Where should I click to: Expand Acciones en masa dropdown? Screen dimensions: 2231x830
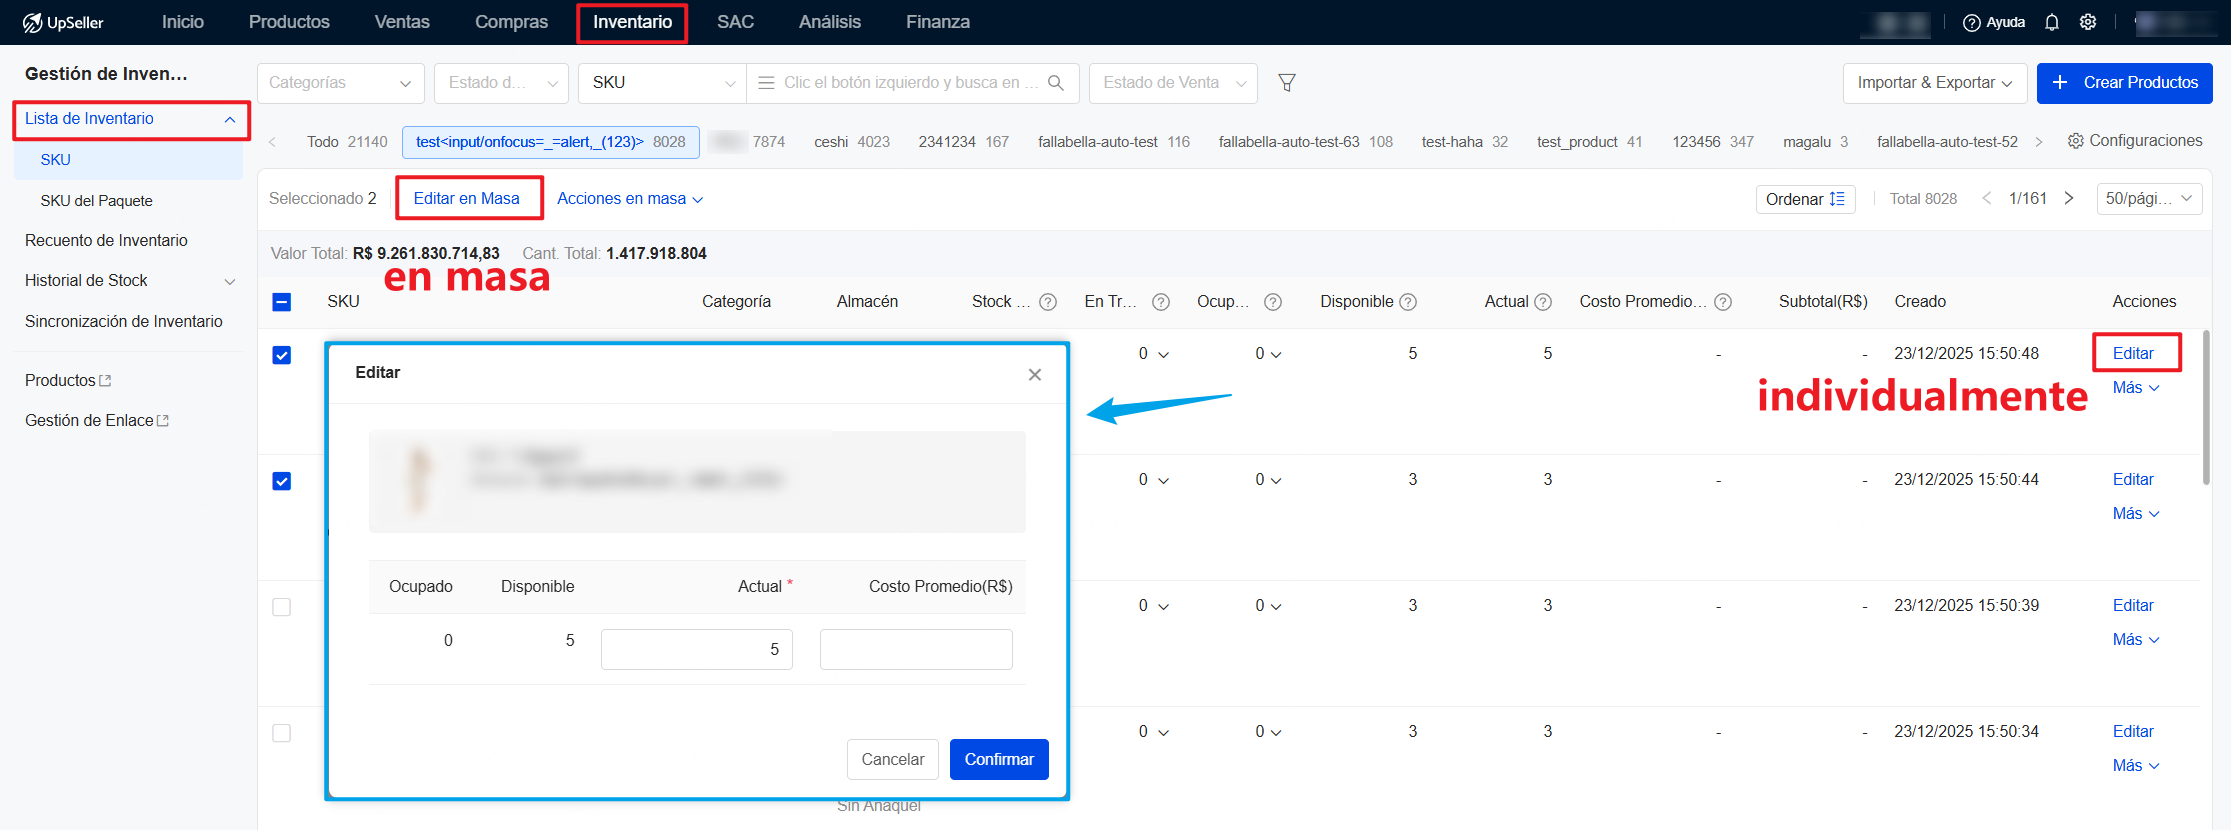pos(629,199)
